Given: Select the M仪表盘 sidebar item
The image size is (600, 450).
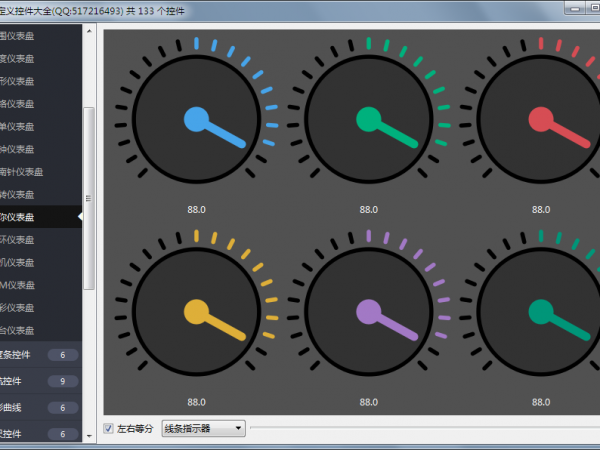Looking at the screenshot, I should [40, 285].
